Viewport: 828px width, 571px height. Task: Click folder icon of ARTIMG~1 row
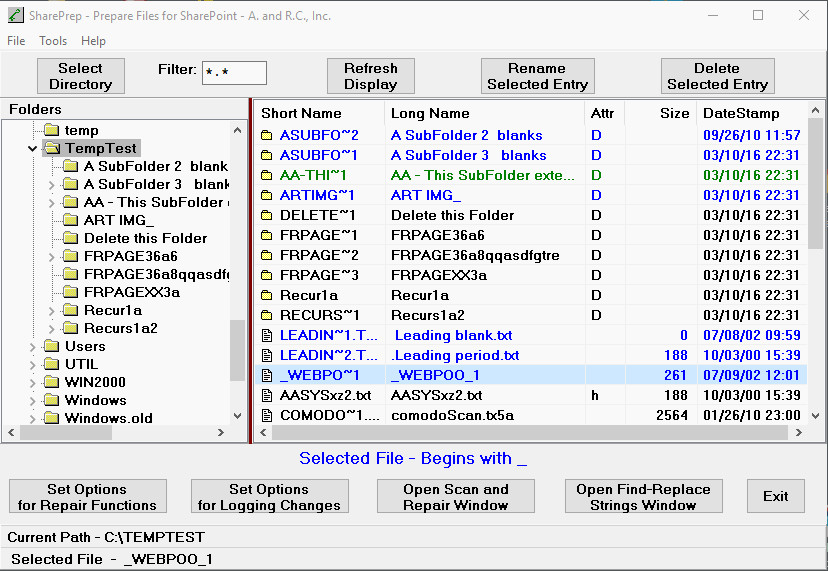[267, 196]
